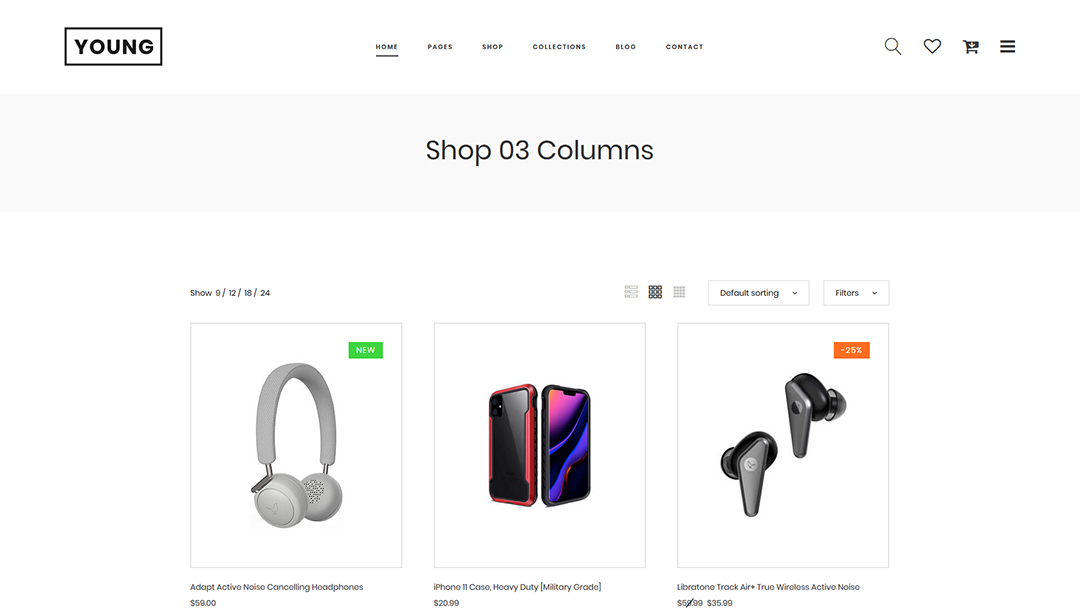
Task: Open the shopping cart icon
Action: pyautogui.click(x=970, y=46)
